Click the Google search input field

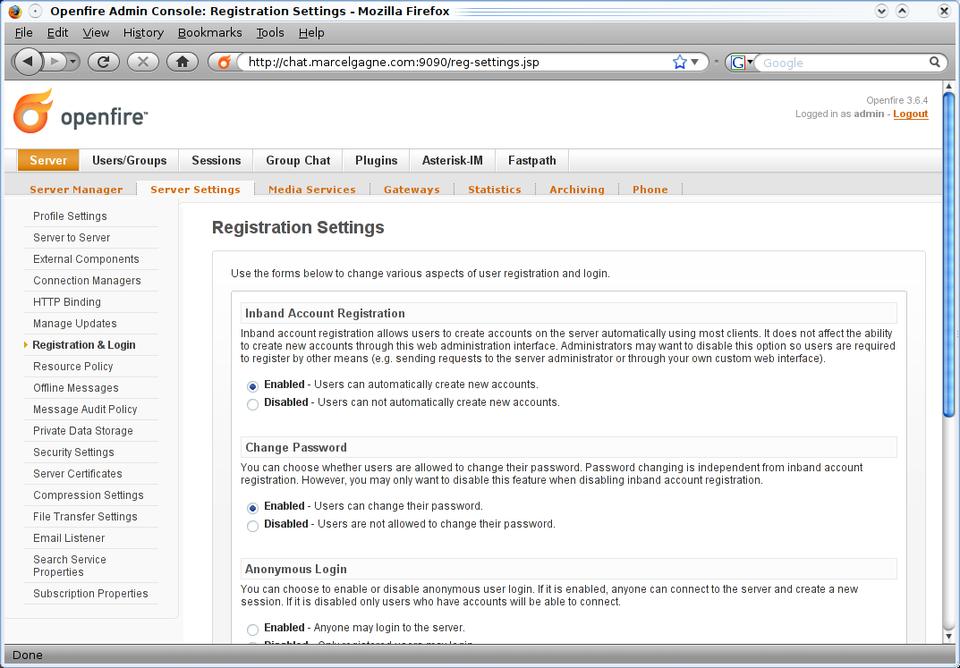[x=840, y=62]
